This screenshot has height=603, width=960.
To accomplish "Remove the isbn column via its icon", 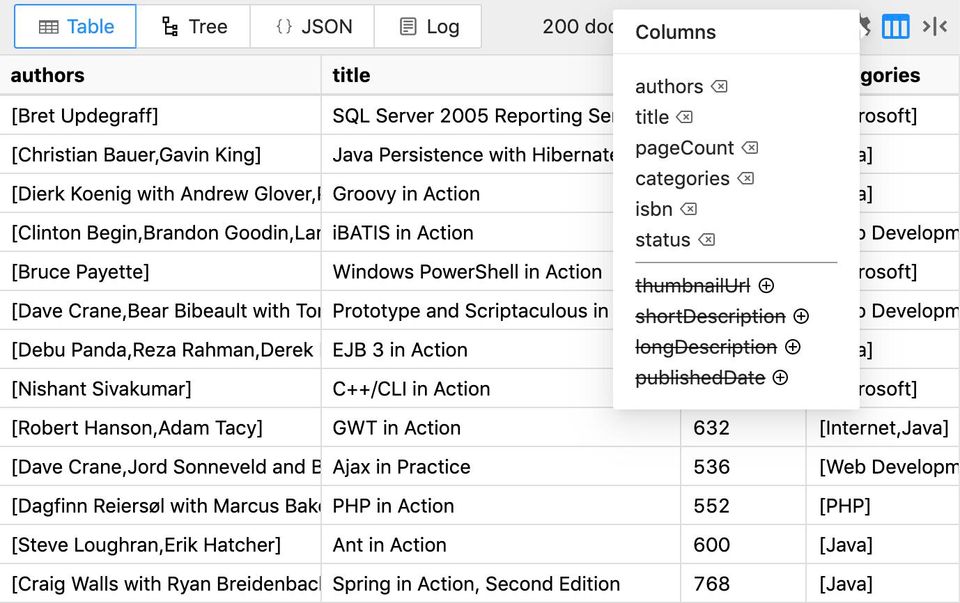I will tap(689, 209).
